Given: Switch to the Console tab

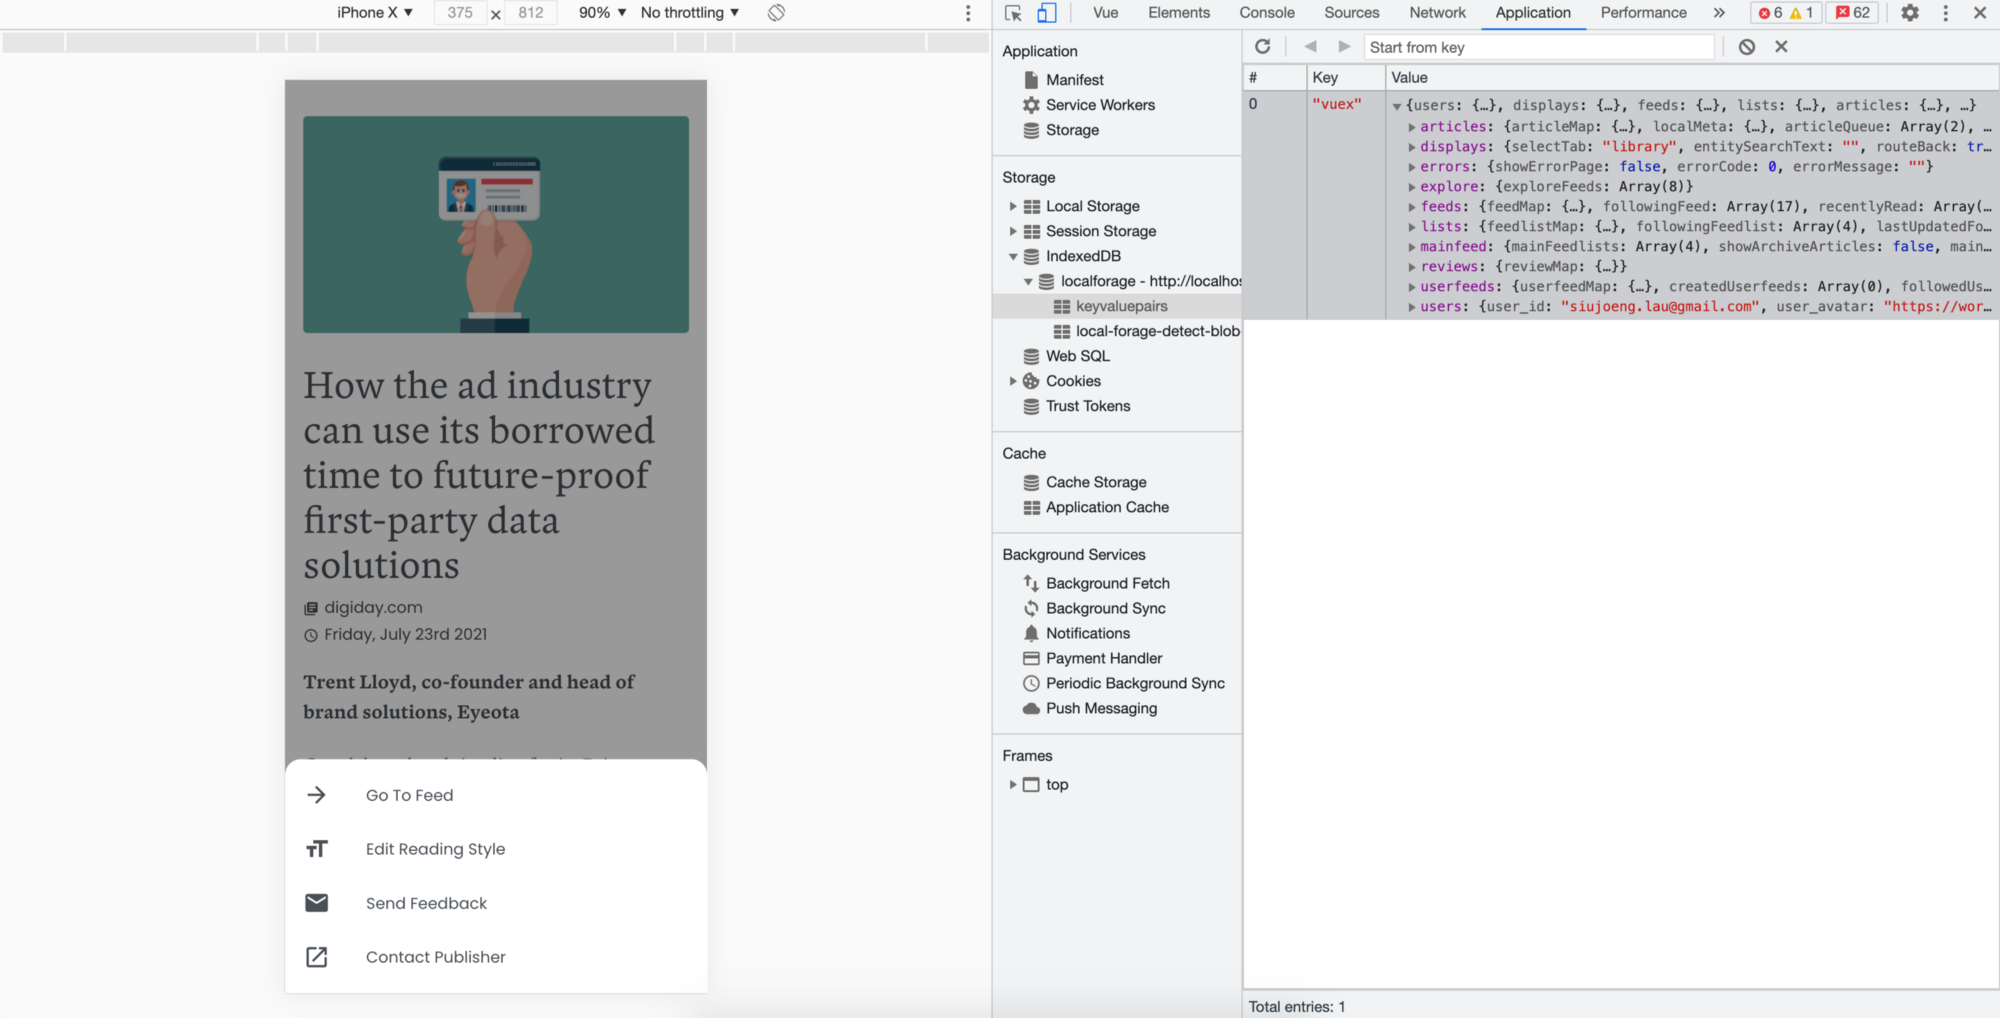Looking at the screenshot, I should click(x=1266, y=13).
